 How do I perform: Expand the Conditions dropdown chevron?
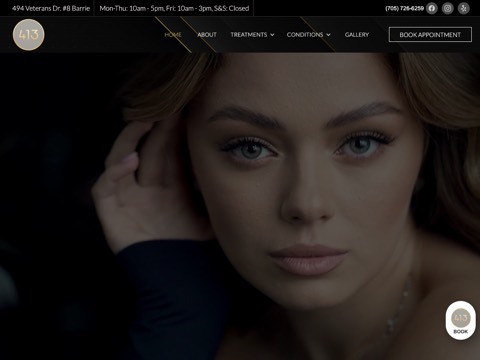pos(328,35)
